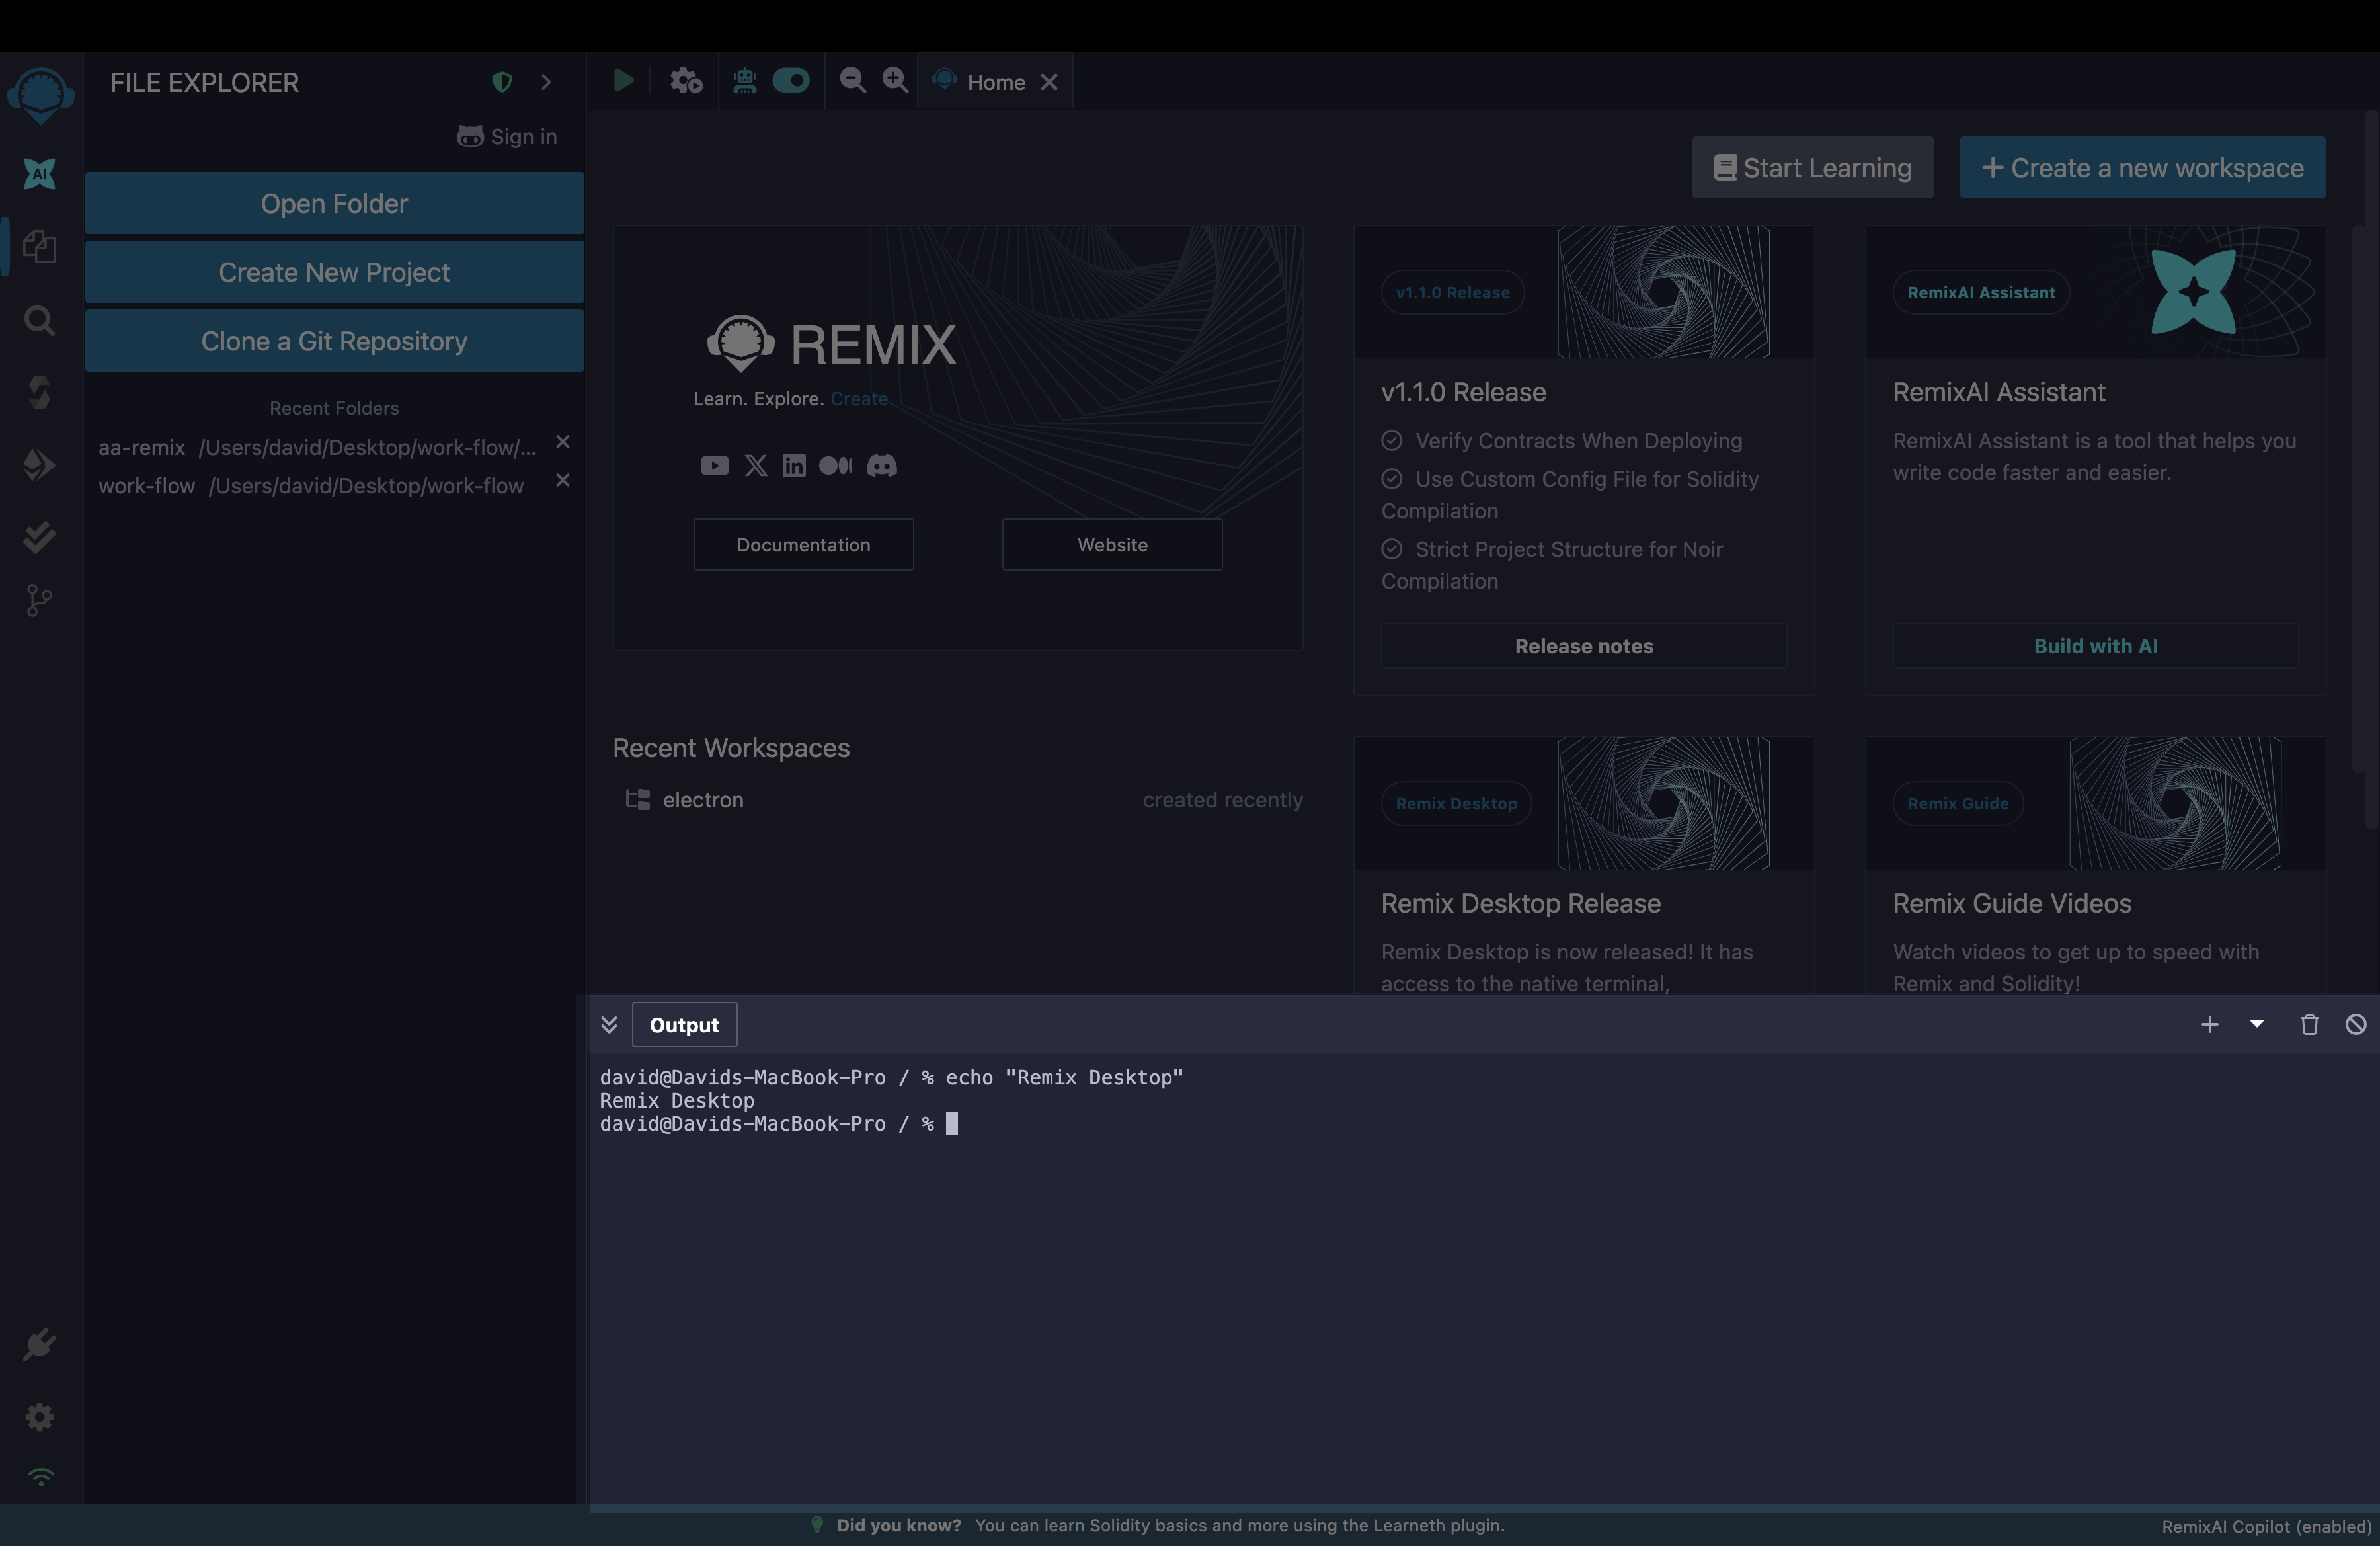Image resolution: width=2380 pixels, height=1546 pixels.
Task: Open Remix Medium icon
Action: point(836,466)
